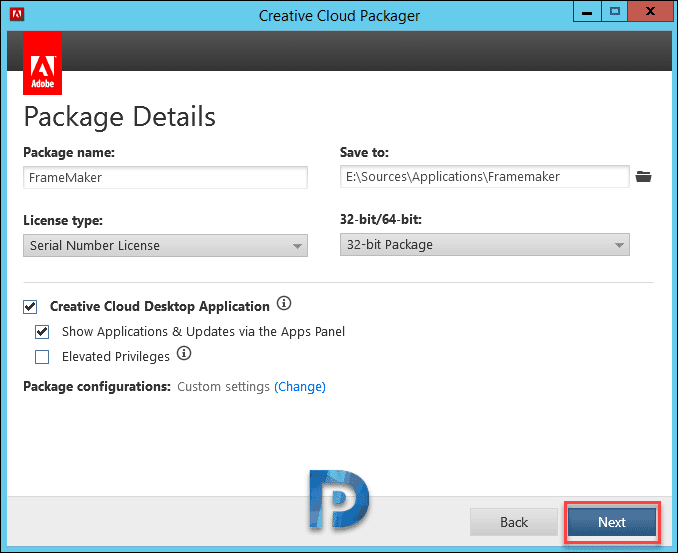This screenshot has width=678, height=553.
Task: Open the 32-bit/64-bit package dropdown
Action: pos(485,245)
